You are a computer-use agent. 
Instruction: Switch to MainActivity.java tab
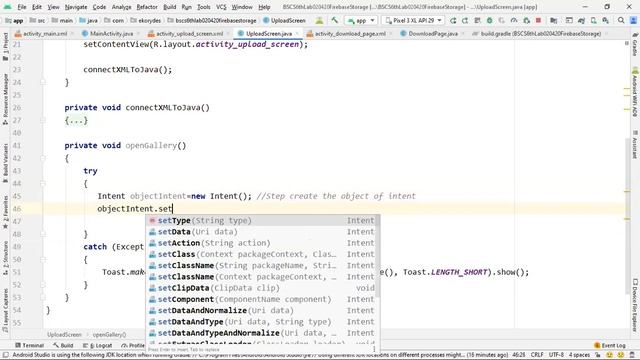click(111, 33)
